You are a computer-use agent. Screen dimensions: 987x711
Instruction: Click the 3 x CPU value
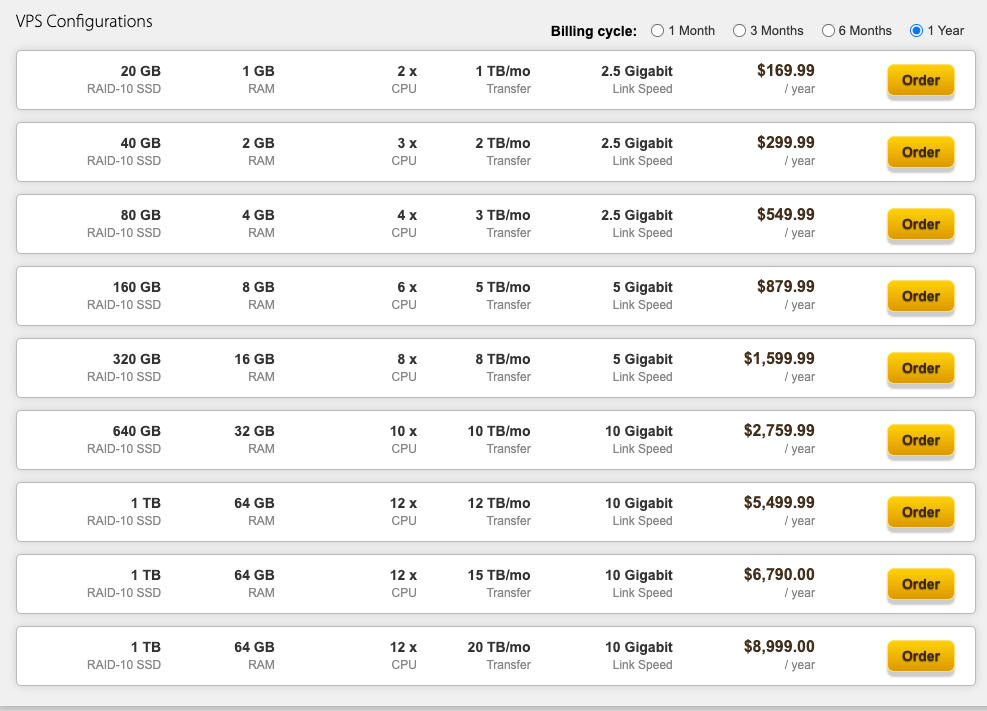tap(407, 143)
